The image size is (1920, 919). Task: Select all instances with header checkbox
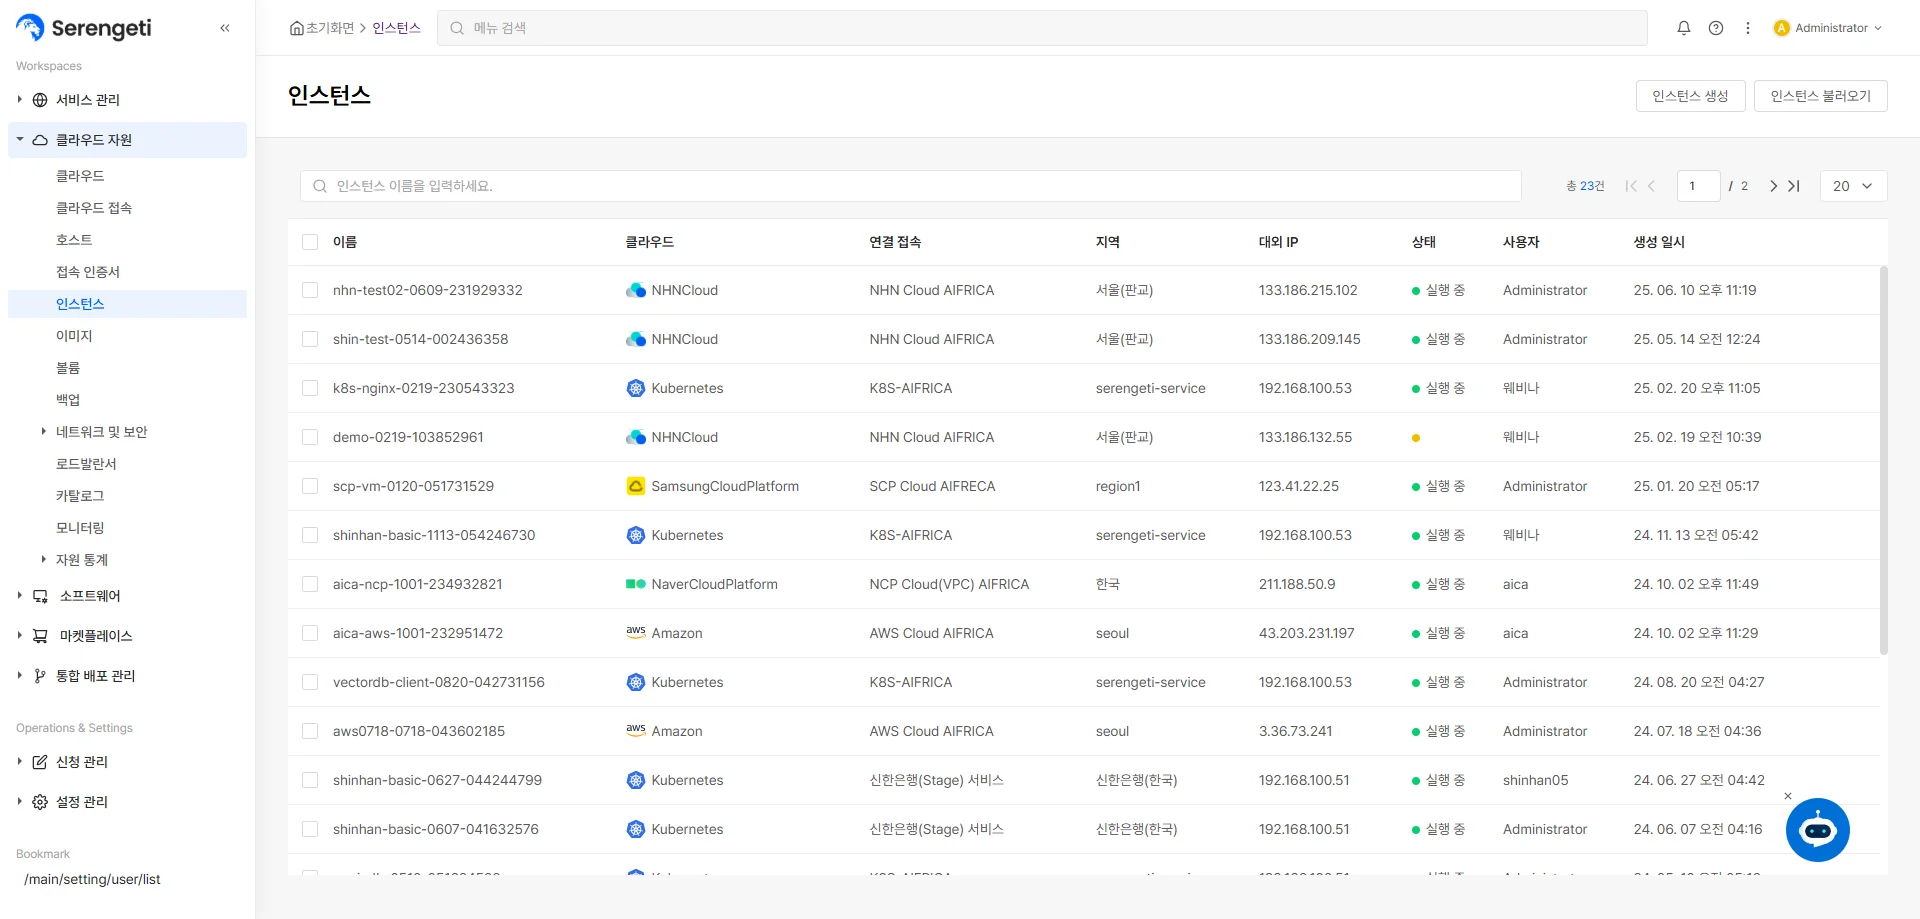pos(310,242)
